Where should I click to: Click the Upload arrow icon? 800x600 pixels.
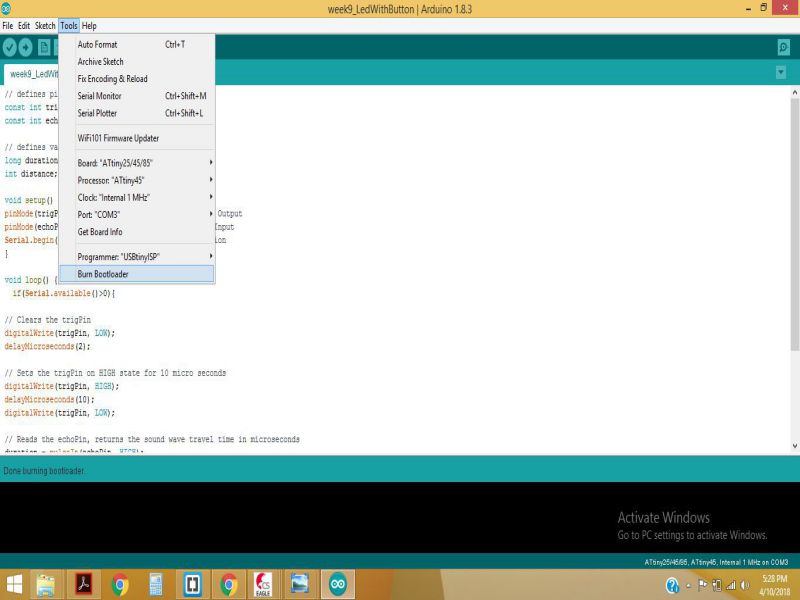click(x=26, y=47)
